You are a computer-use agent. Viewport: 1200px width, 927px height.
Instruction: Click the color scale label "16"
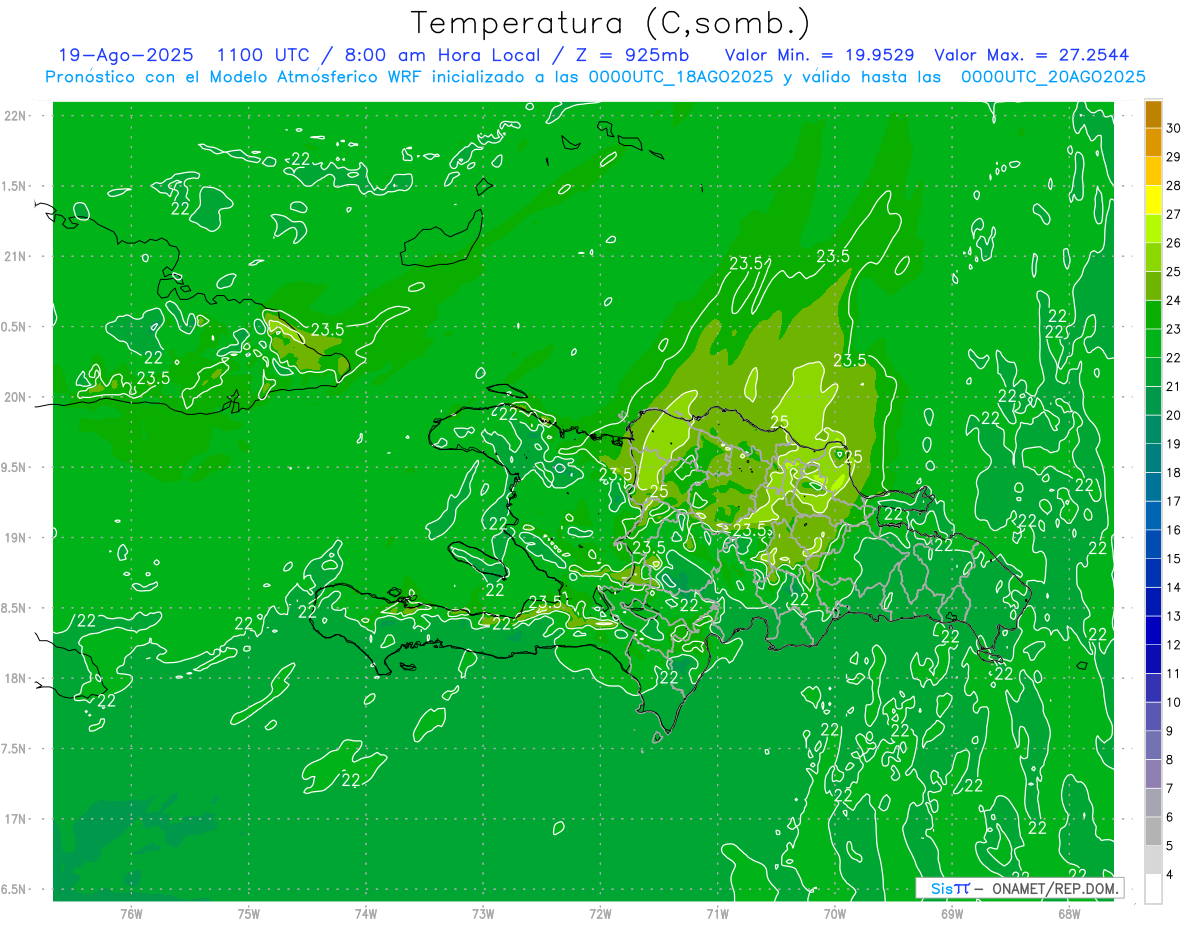click(x=1174, y=530)
